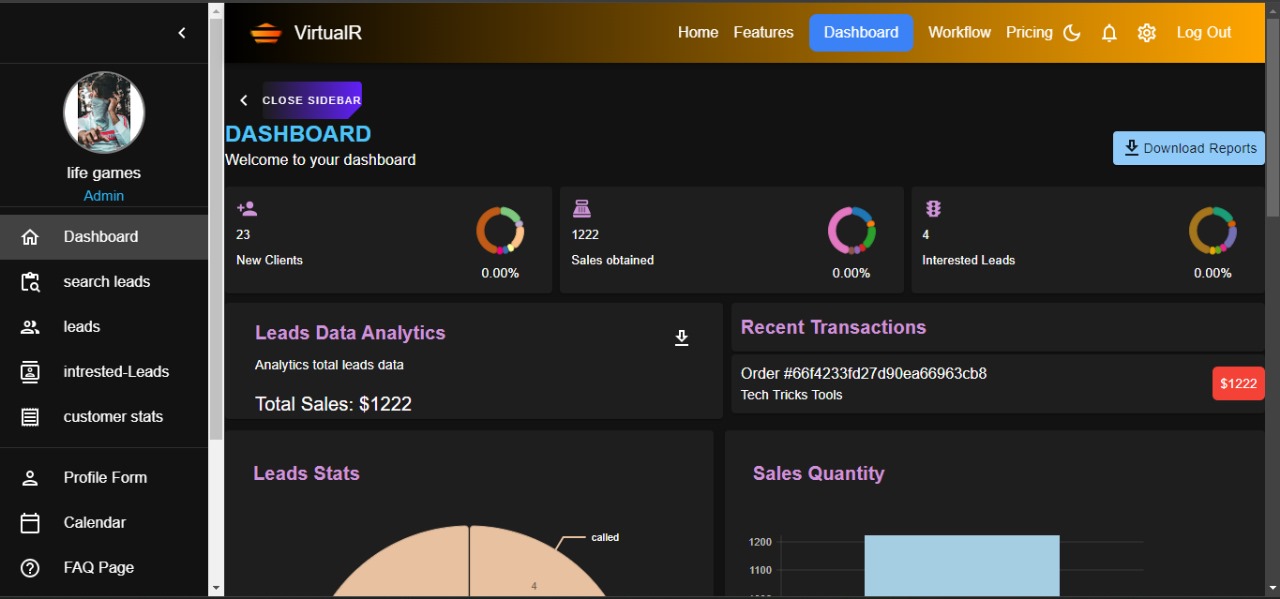Click the intrested-Leads icon
Image resolution: width=1280 pixels, height=599 pixels.
pyautogui.click(x=30, y=372)
